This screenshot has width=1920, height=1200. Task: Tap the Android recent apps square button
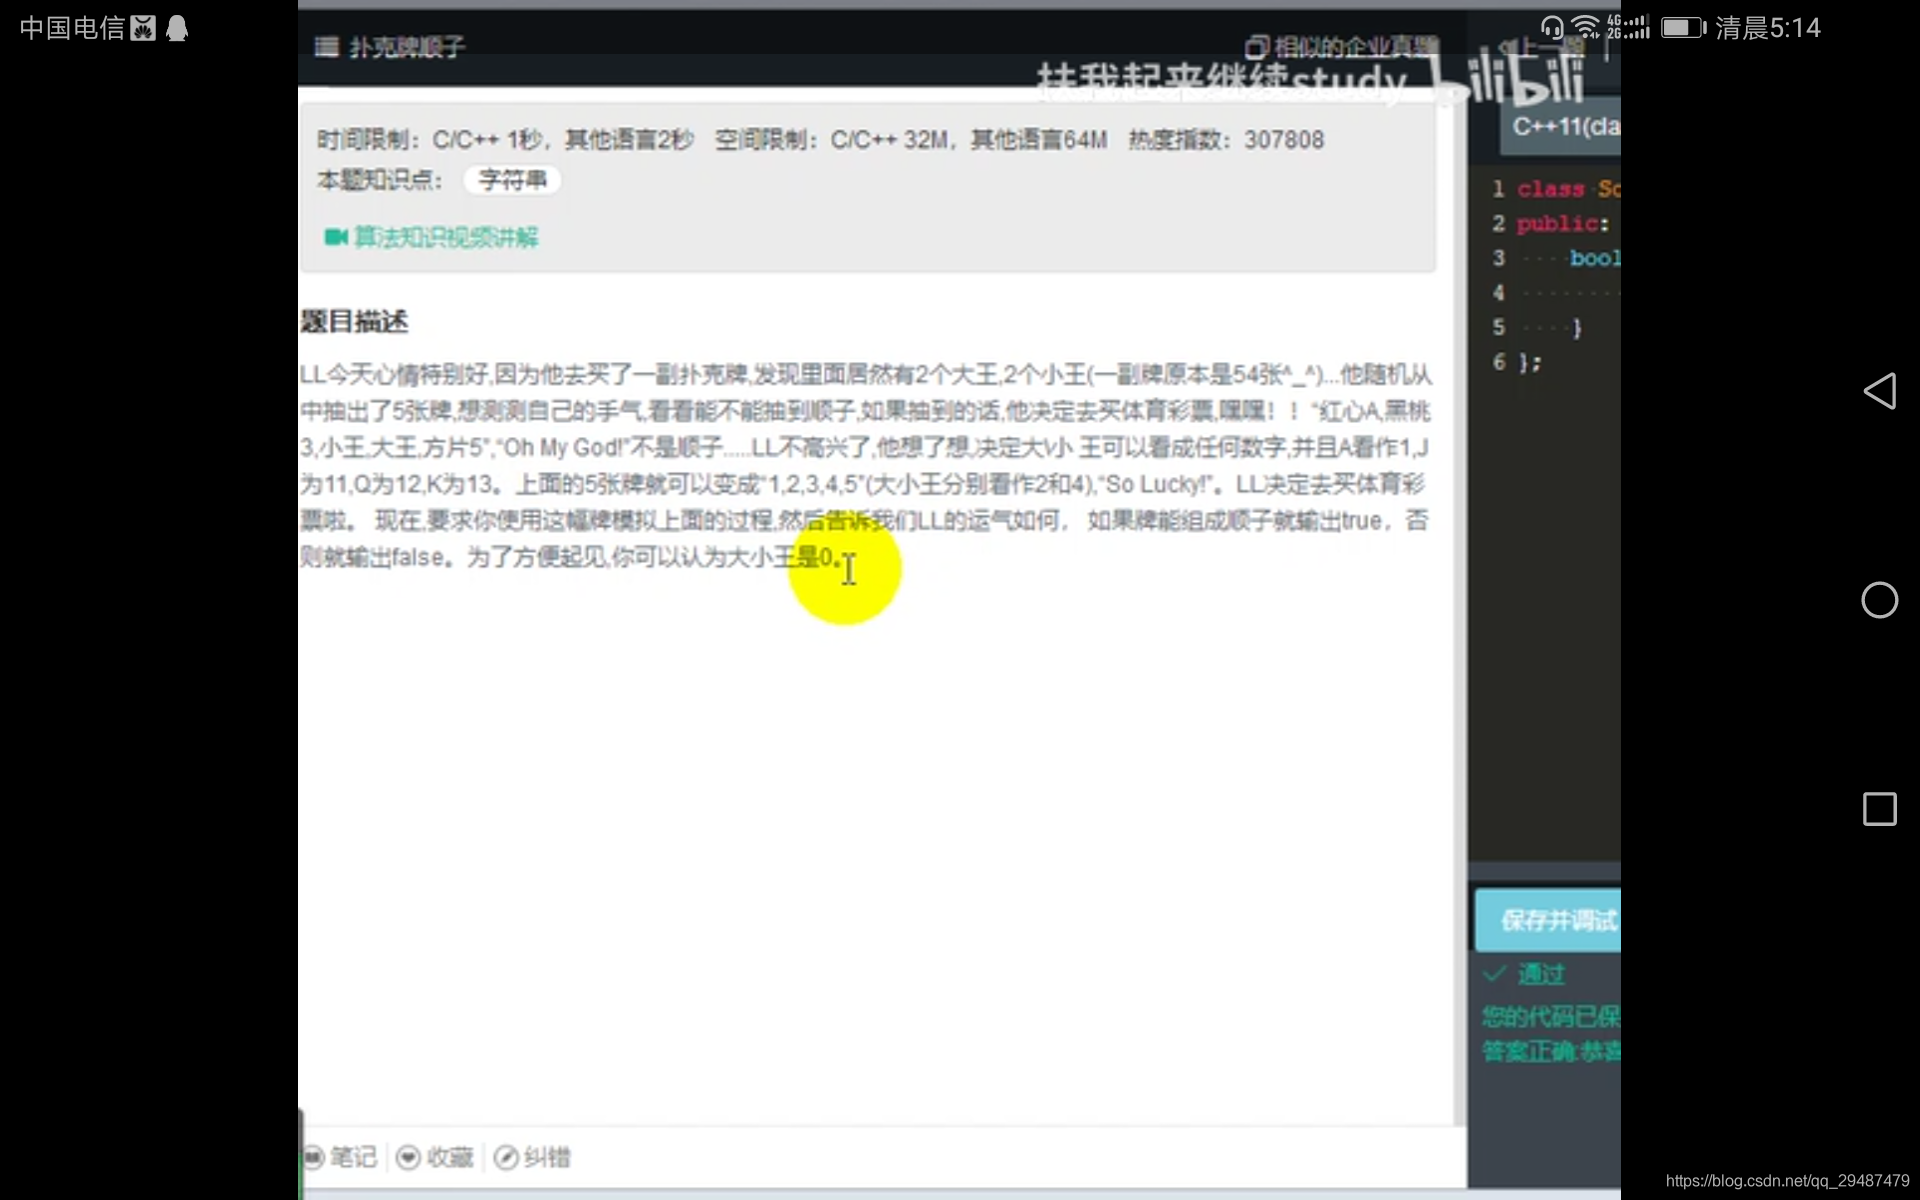pyautogui.click(x=1879, y=809)
